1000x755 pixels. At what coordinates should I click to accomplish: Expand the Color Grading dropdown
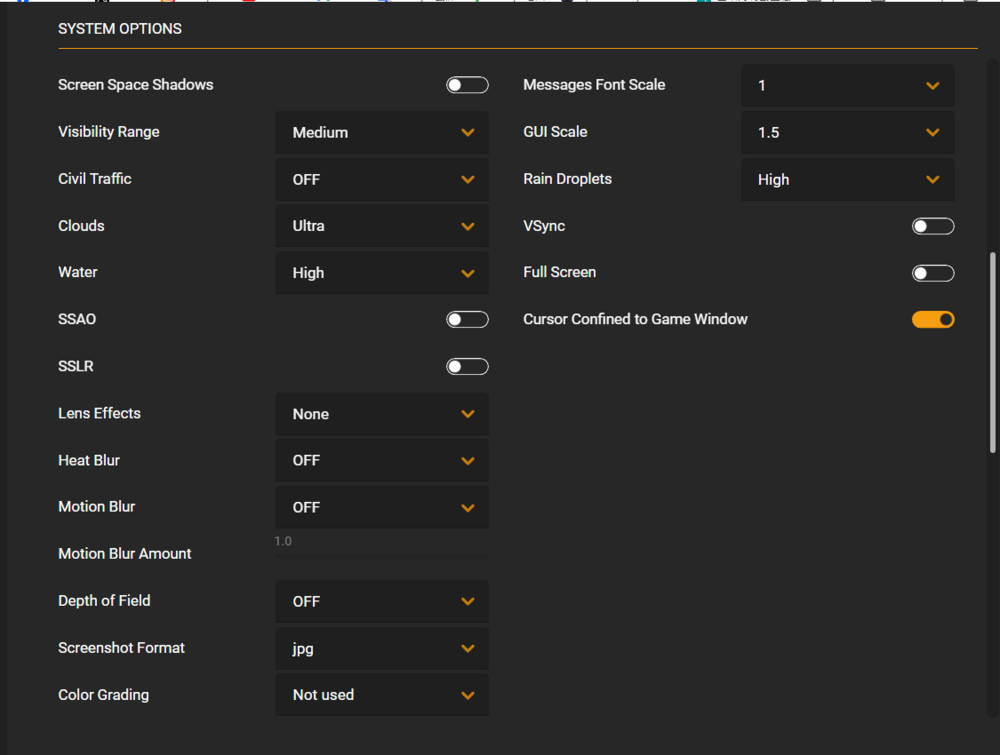382,695
